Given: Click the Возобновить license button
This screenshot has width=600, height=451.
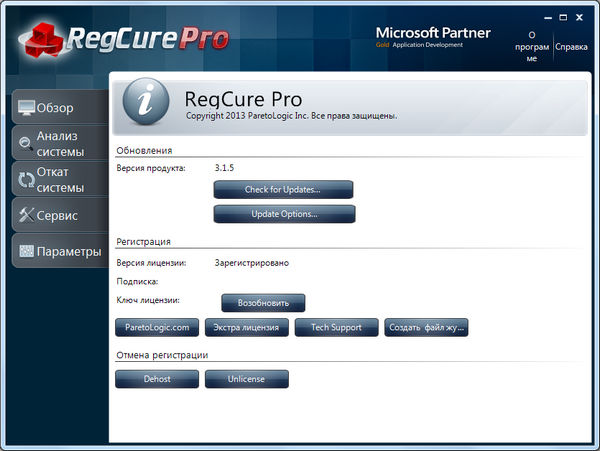Looking at the screenshot, I should tap(262, 302).
